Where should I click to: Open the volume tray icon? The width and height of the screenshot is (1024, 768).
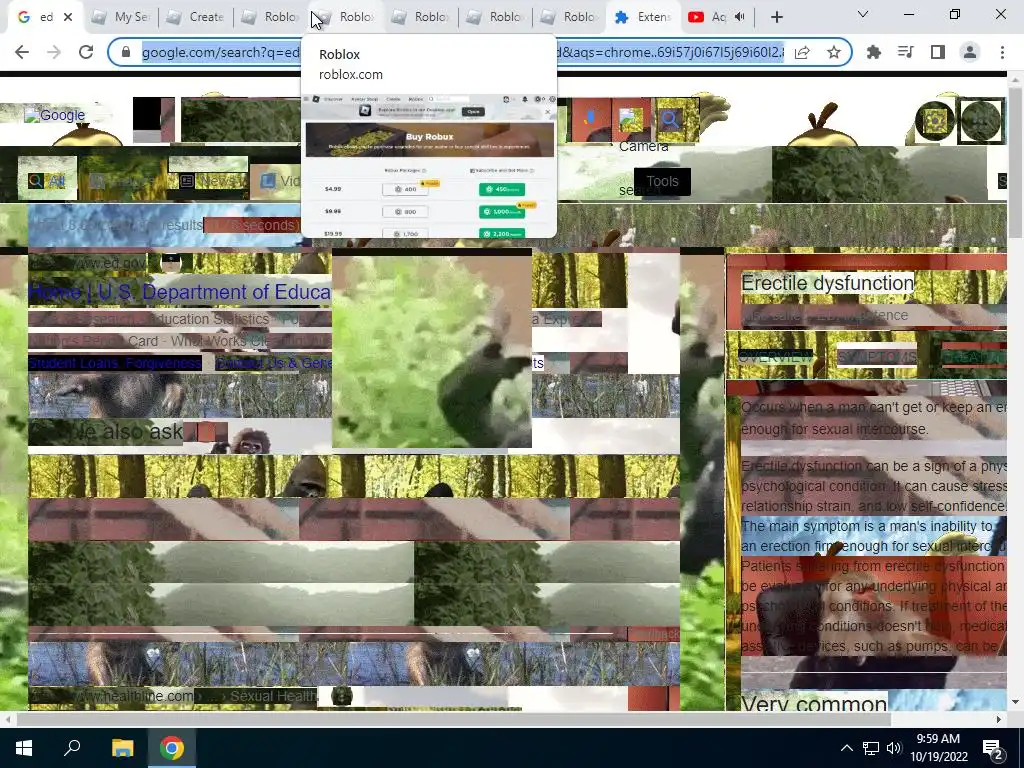tap(894, 748)
